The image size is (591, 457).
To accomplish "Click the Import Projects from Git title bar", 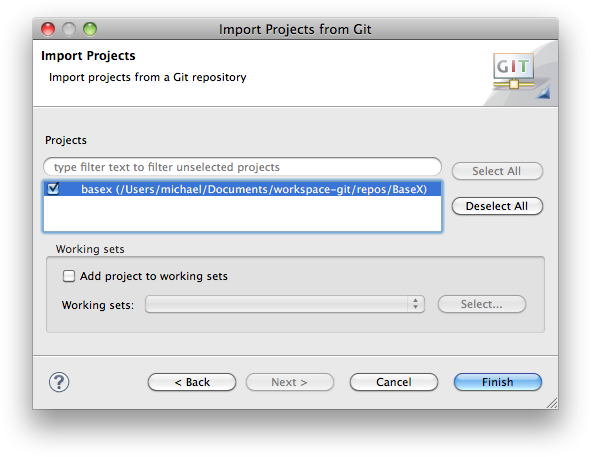I will coord(295,29).
